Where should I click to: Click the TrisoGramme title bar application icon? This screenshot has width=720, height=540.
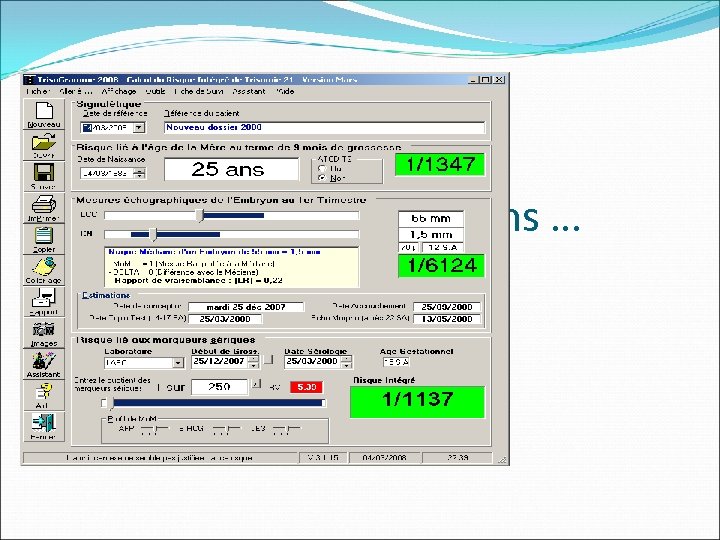coord(29,80)
